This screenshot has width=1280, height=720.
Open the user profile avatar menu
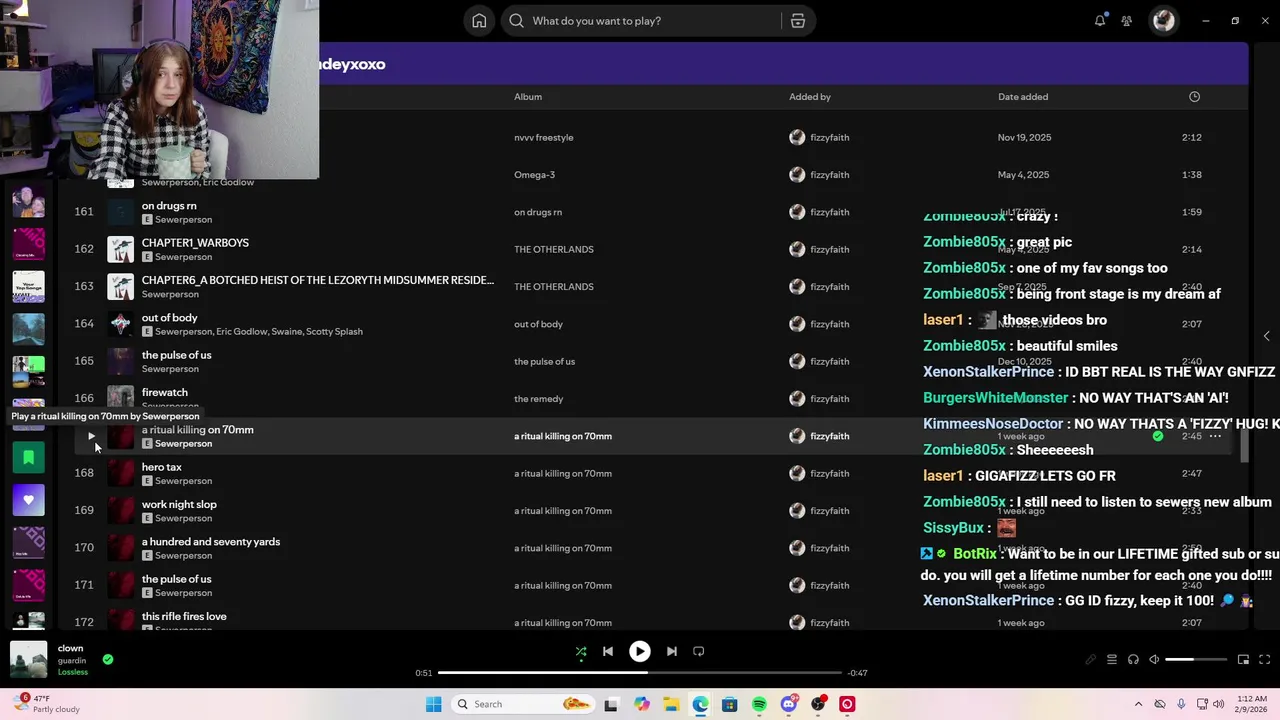[x=1164, y=21]
